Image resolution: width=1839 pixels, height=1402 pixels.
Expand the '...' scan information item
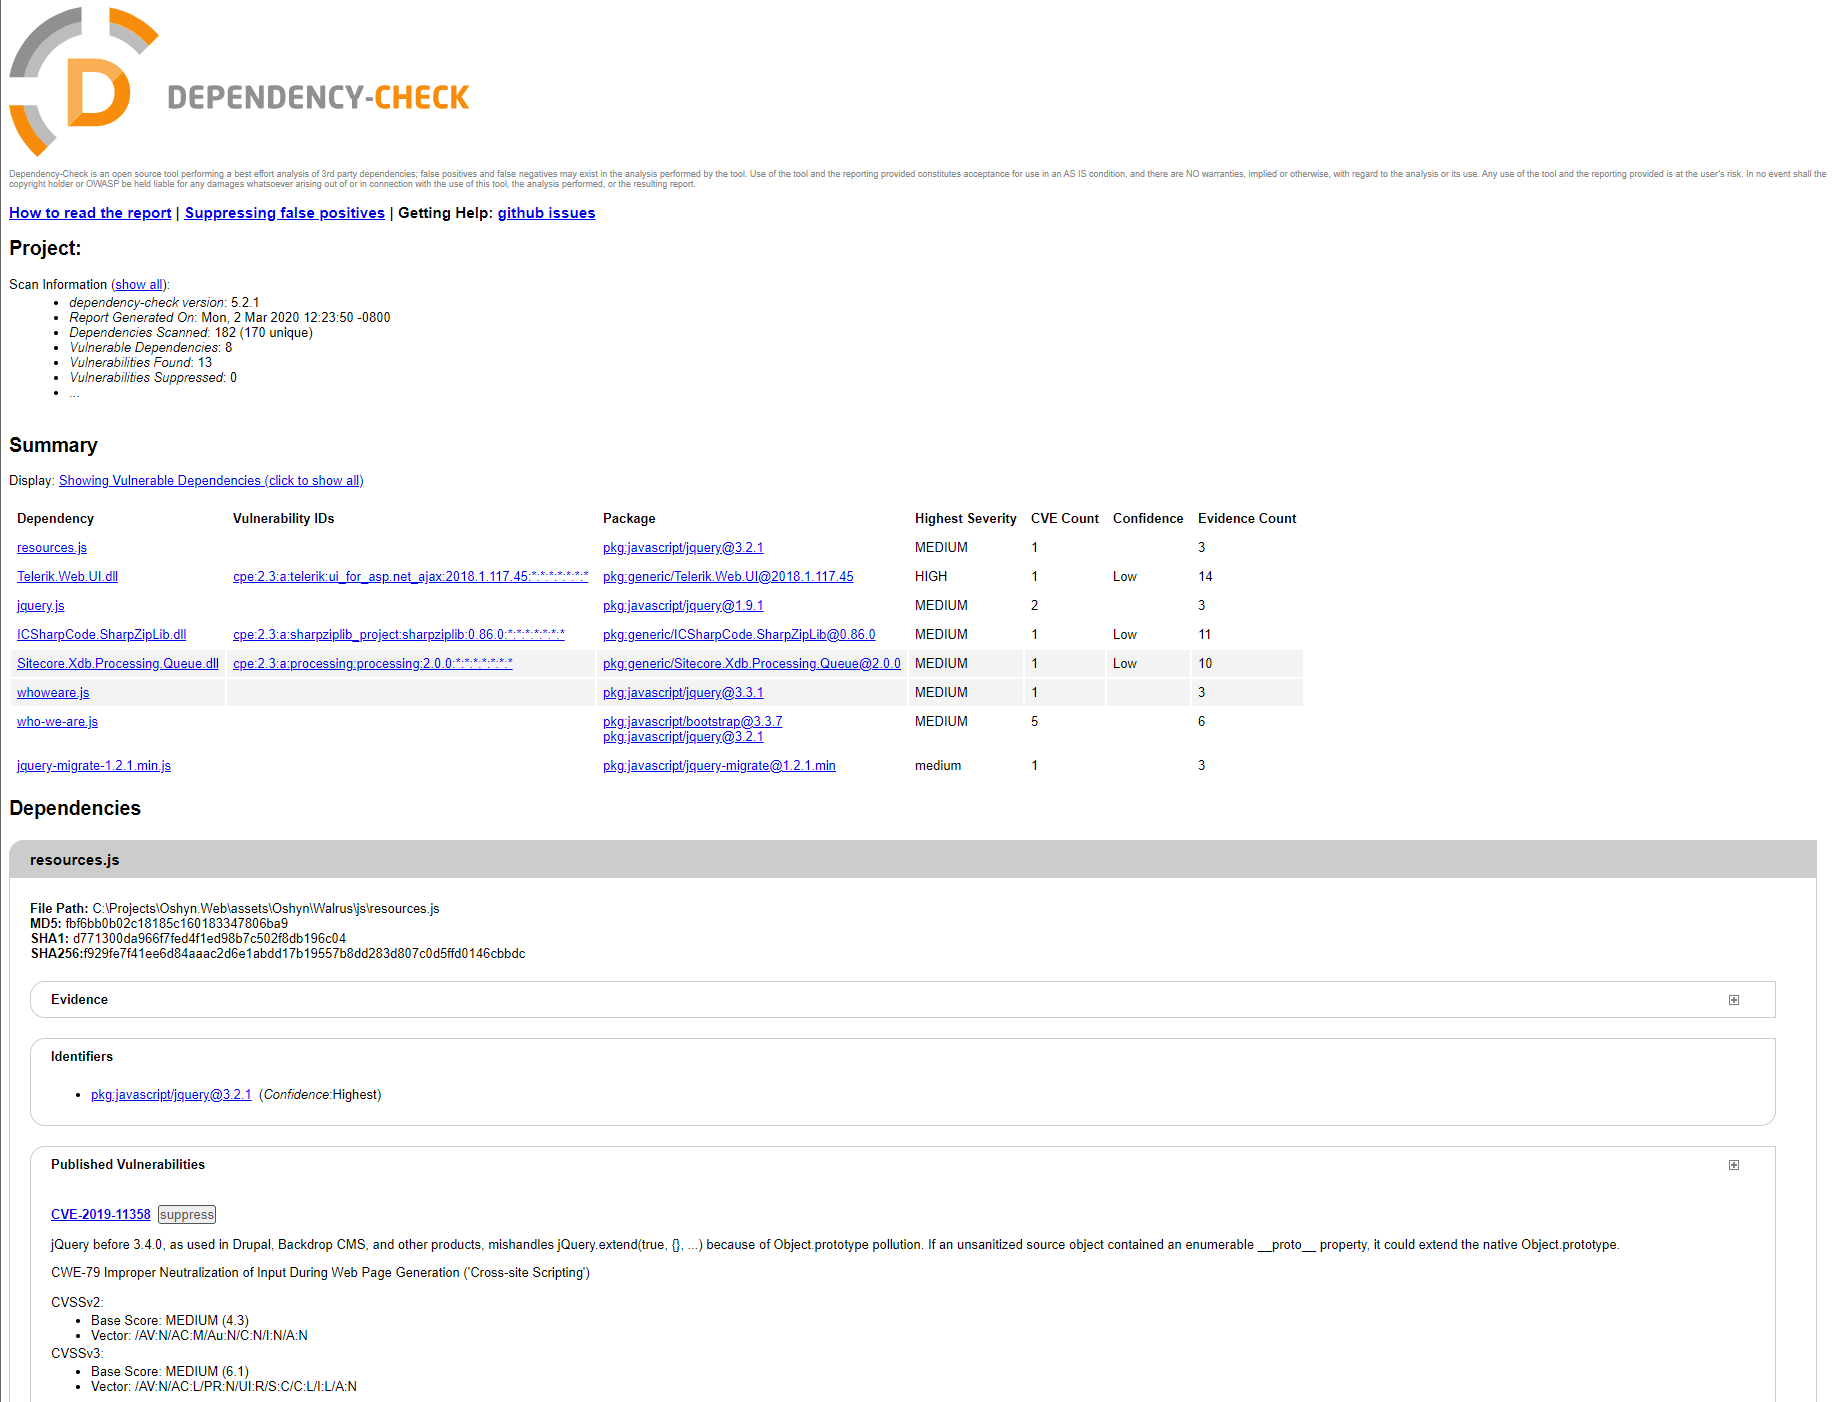click(74, 393)
